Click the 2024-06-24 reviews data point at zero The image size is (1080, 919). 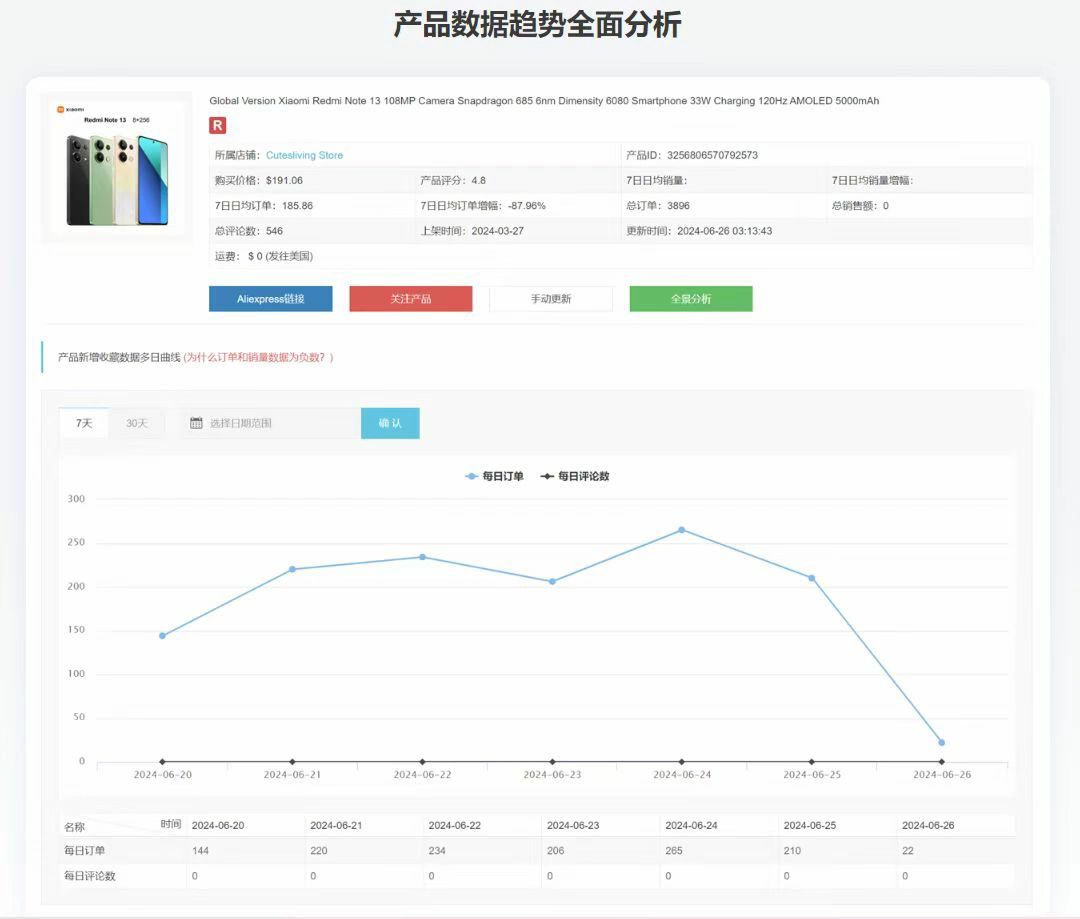pos(682,761)
